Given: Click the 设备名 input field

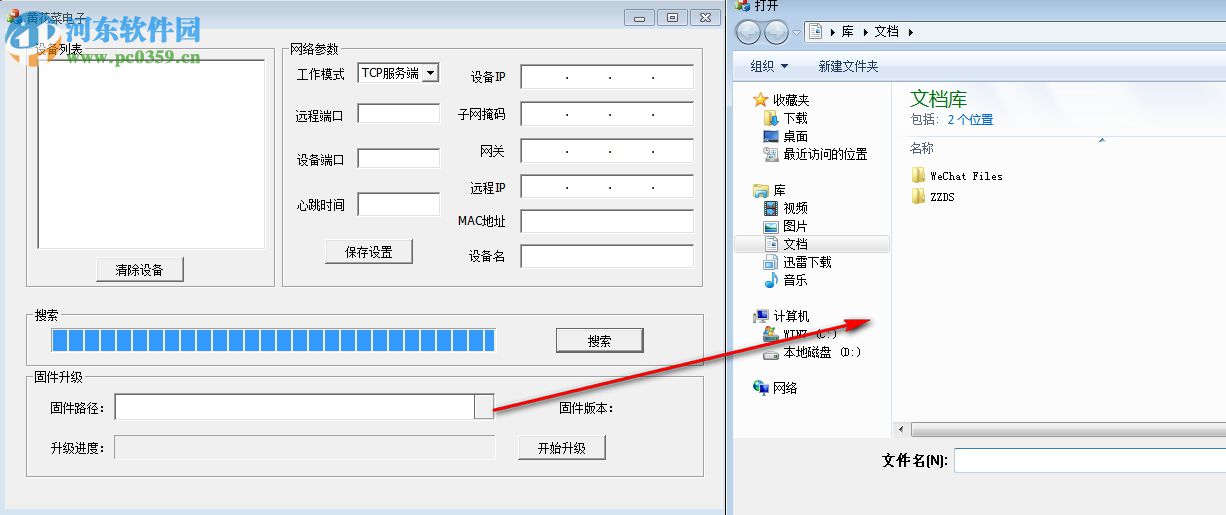Looking at the screenshot, I should (x=606, y=256).
